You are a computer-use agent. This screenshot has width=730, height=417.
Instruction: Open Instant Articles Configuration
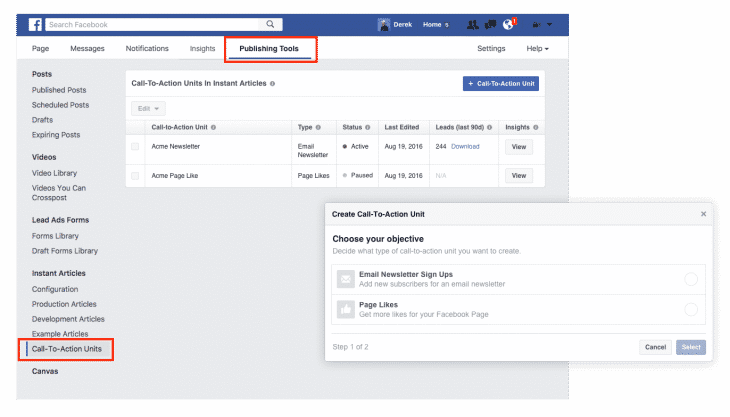[55, 289]
